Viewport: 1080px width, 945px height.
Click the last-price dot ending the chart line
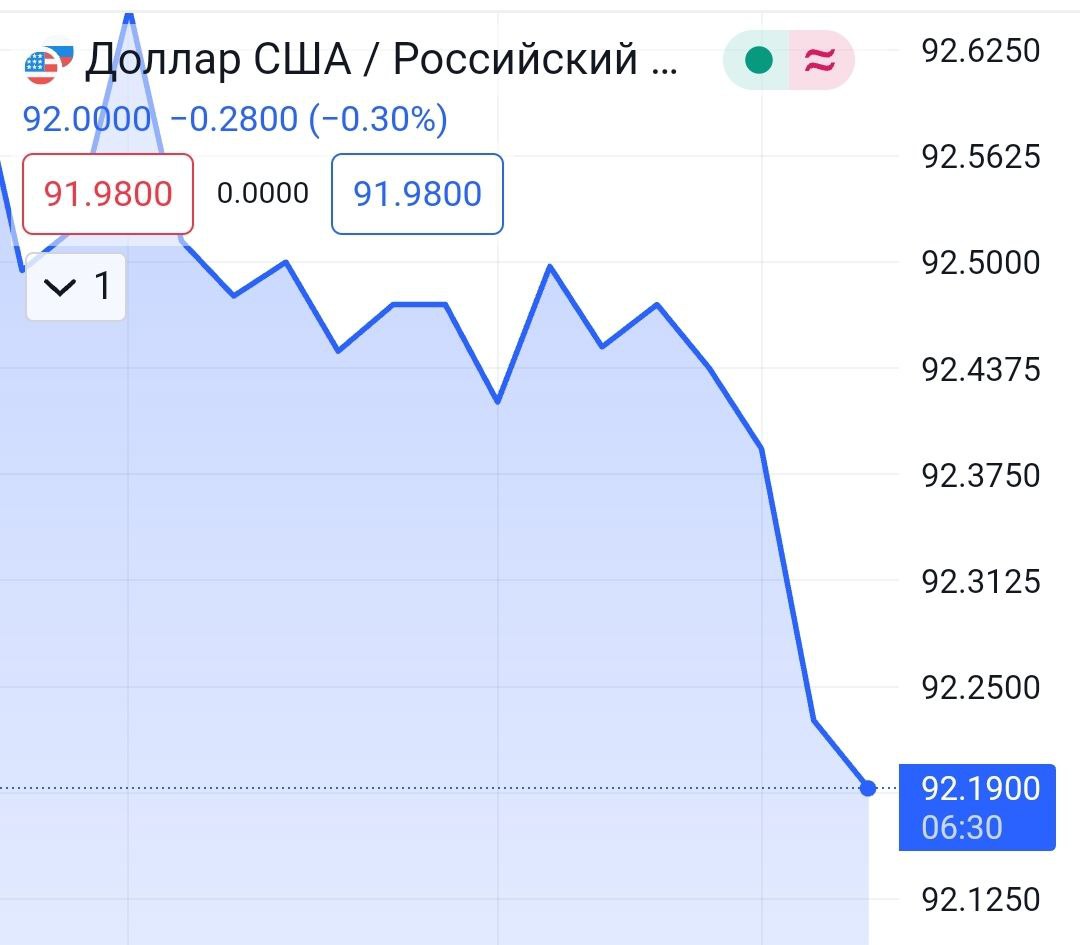point(868,788)
